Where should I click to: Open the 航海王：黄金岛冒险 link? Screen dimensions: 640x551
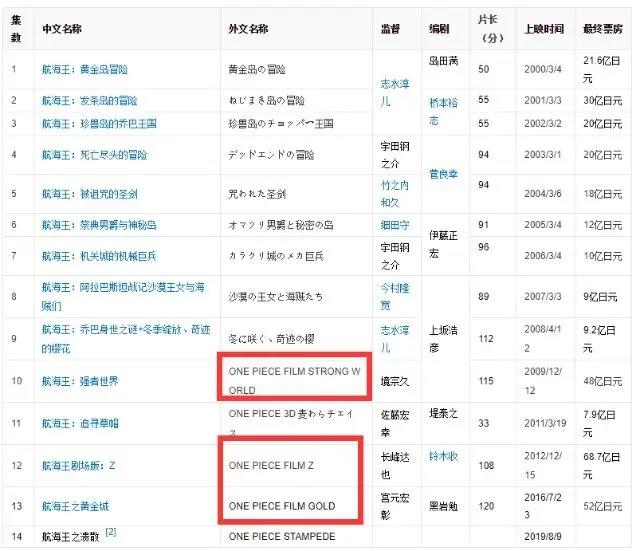(85, 69)
